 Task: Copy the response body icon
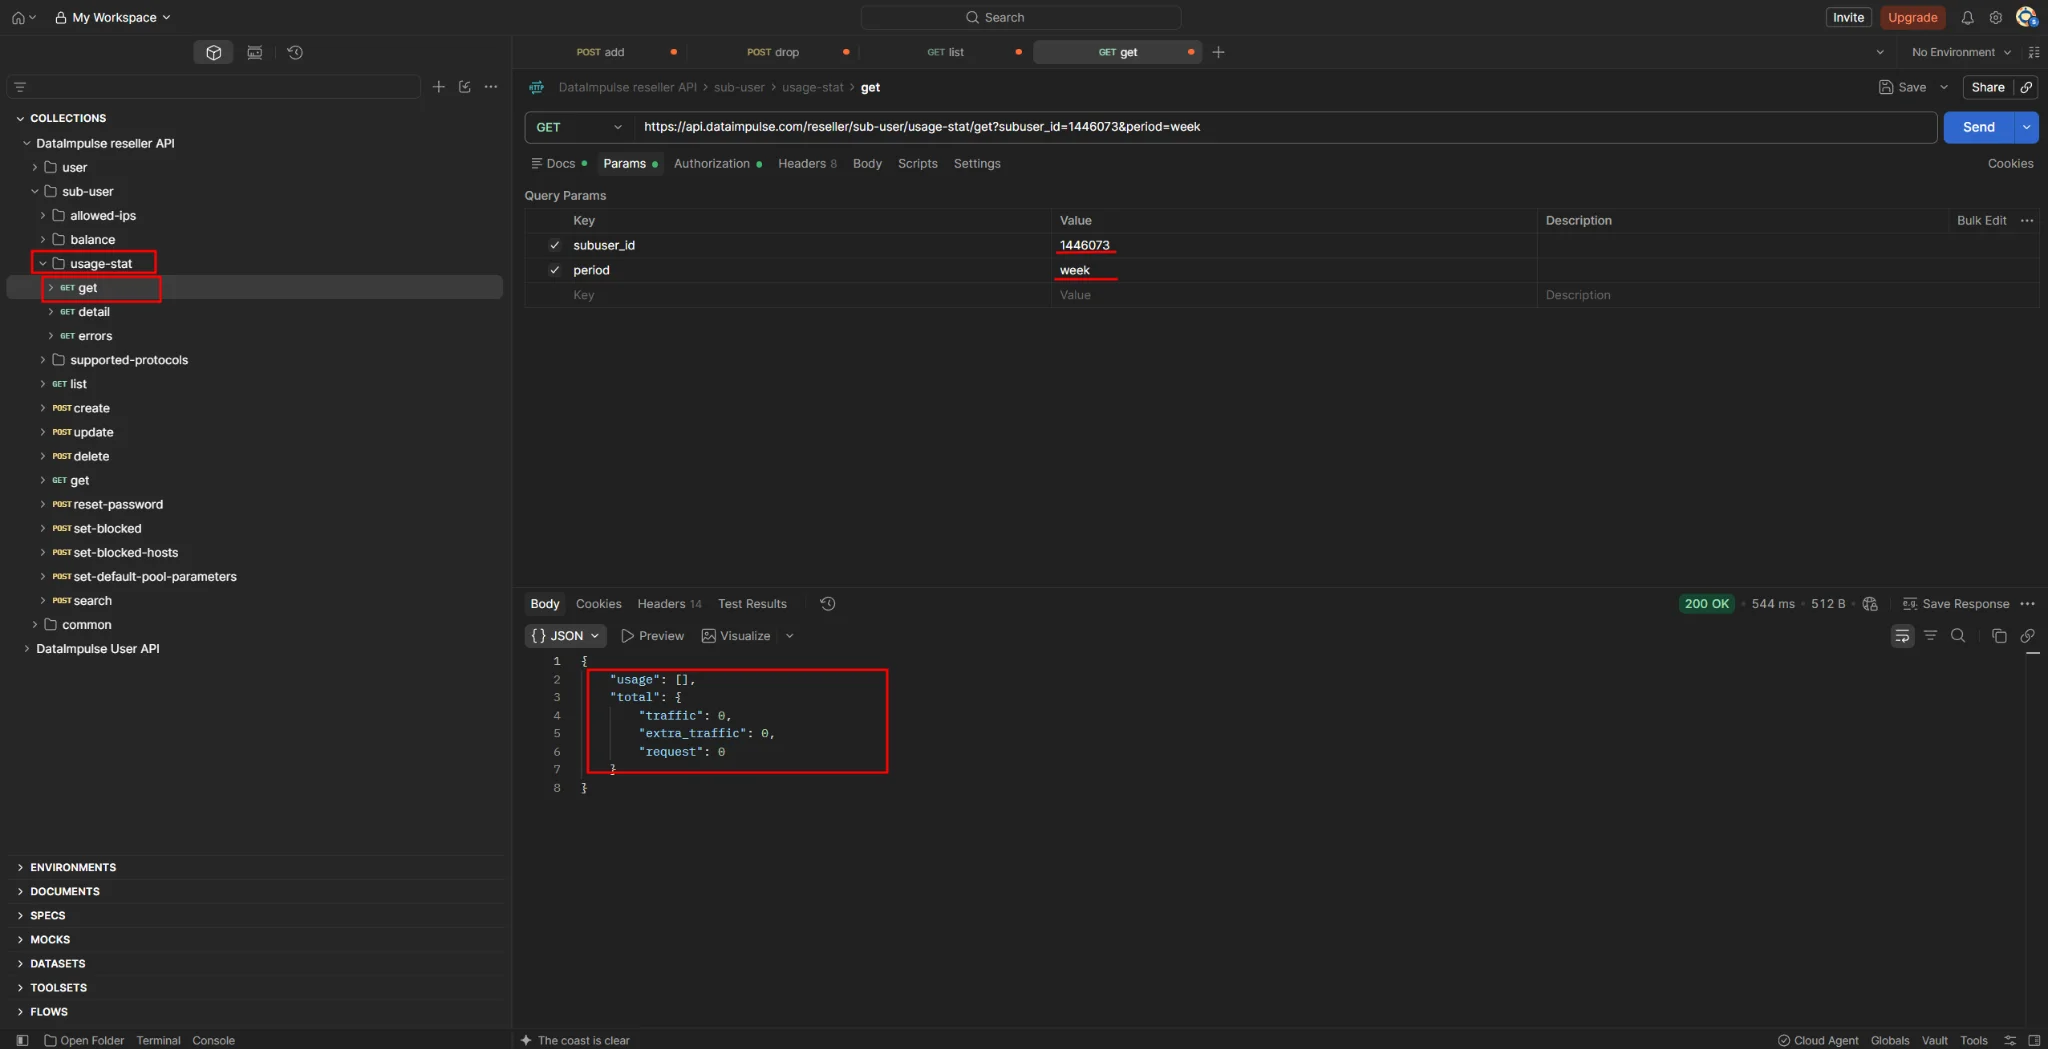1998,636
